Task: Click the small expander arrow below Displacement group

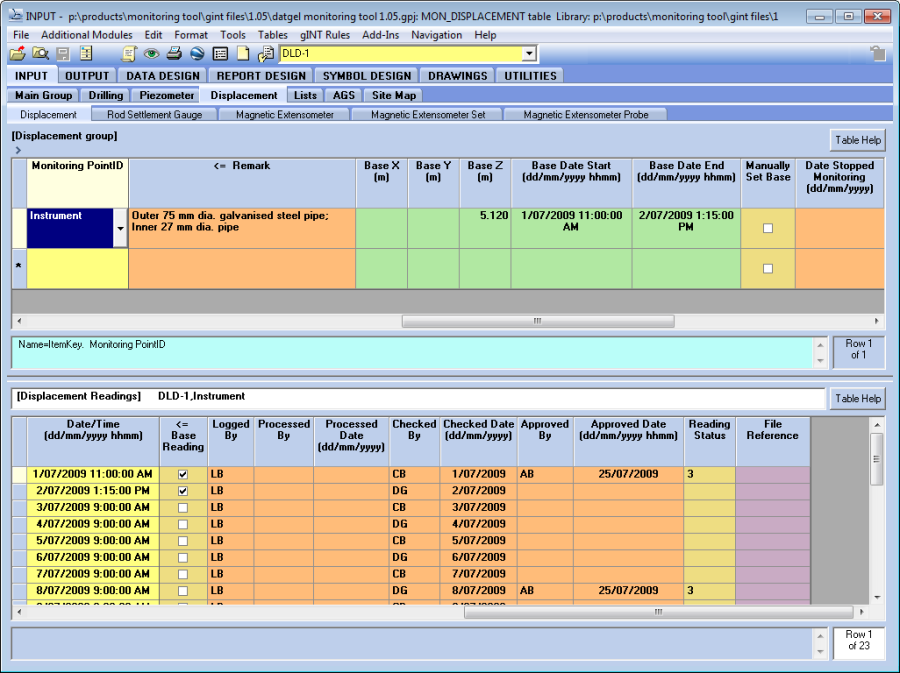Action: pyautogui.click(x=18, y=150)
